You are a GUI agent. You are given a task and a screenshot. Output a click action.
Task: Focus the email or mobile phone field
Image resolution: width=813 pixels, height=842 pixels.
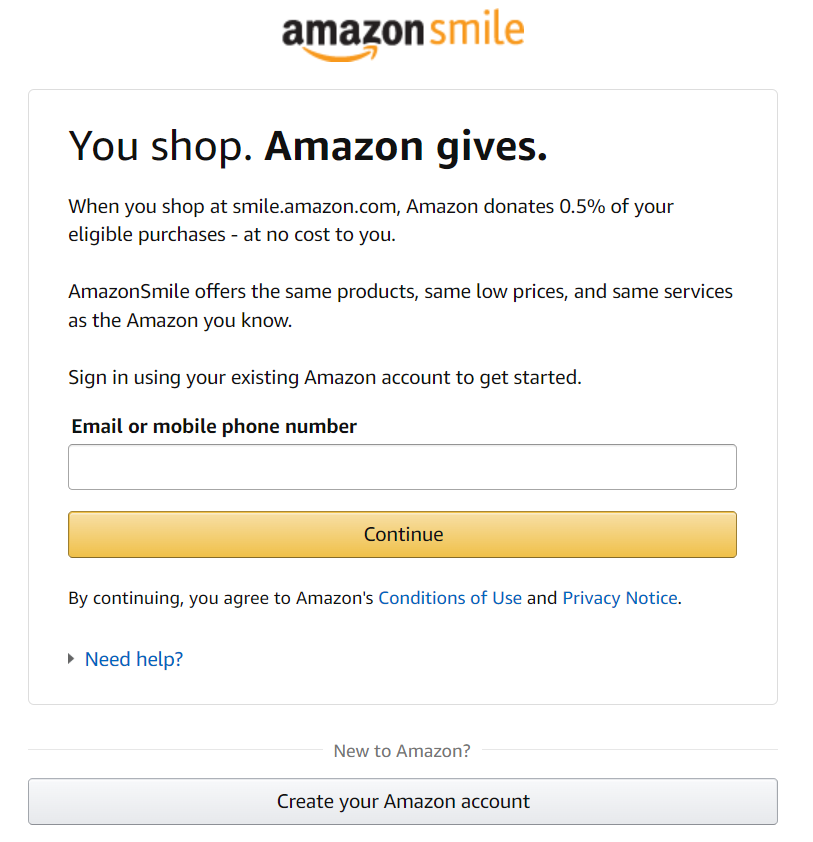tap(402, 467)
